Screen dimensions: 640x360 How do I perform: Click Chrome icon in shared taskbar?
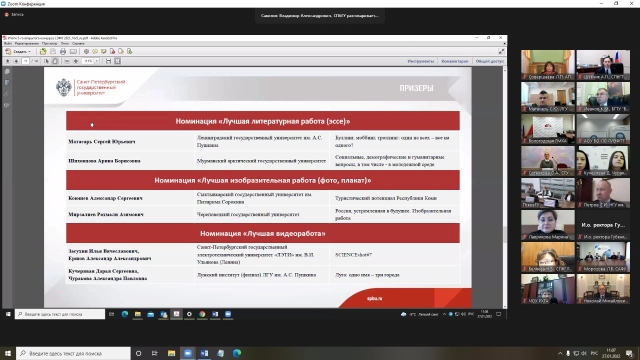point(202,314)
